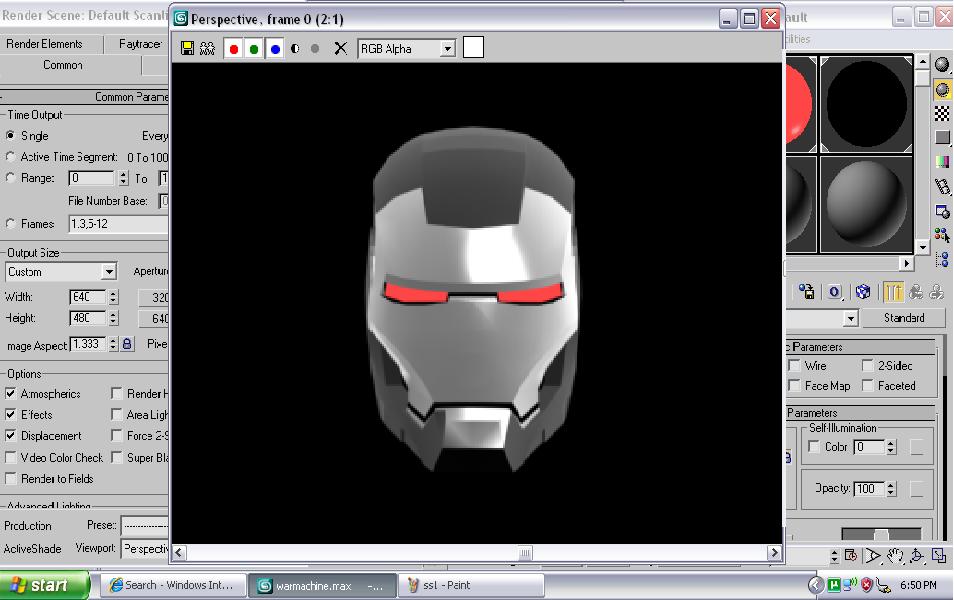Open the material name dropdown arrow
The height and width of the screenshot is (600, 954).
pos(851,318)
